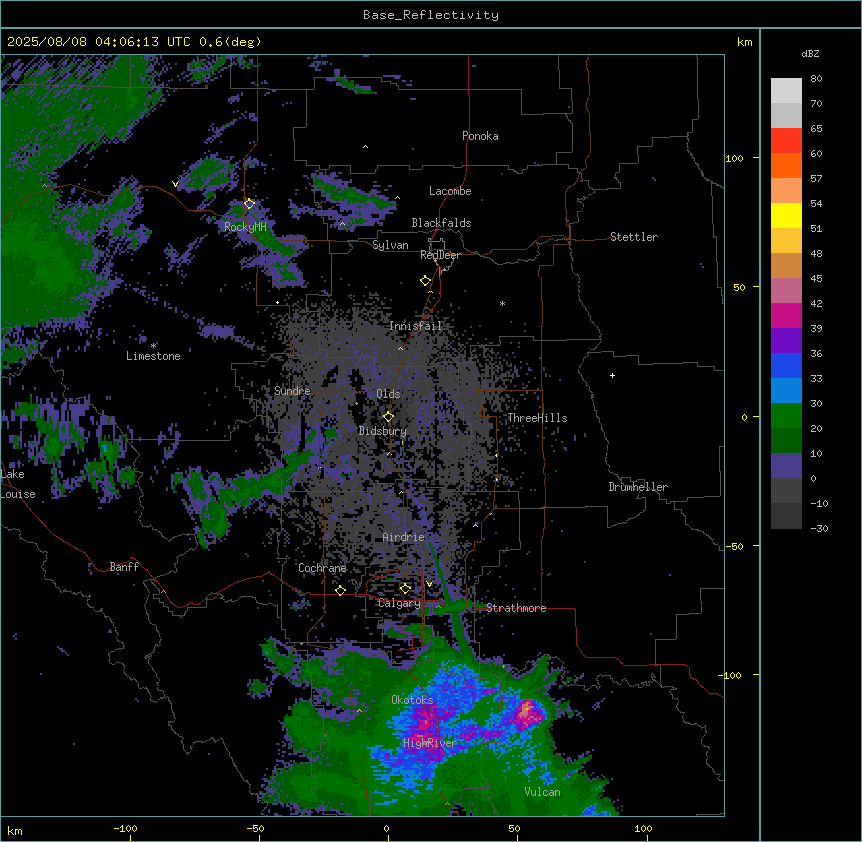The width and height of the screenshot is (862, 842).
Task: Pick the bright green 30-20 dBZ legend swatch
Action: [786, 416]
